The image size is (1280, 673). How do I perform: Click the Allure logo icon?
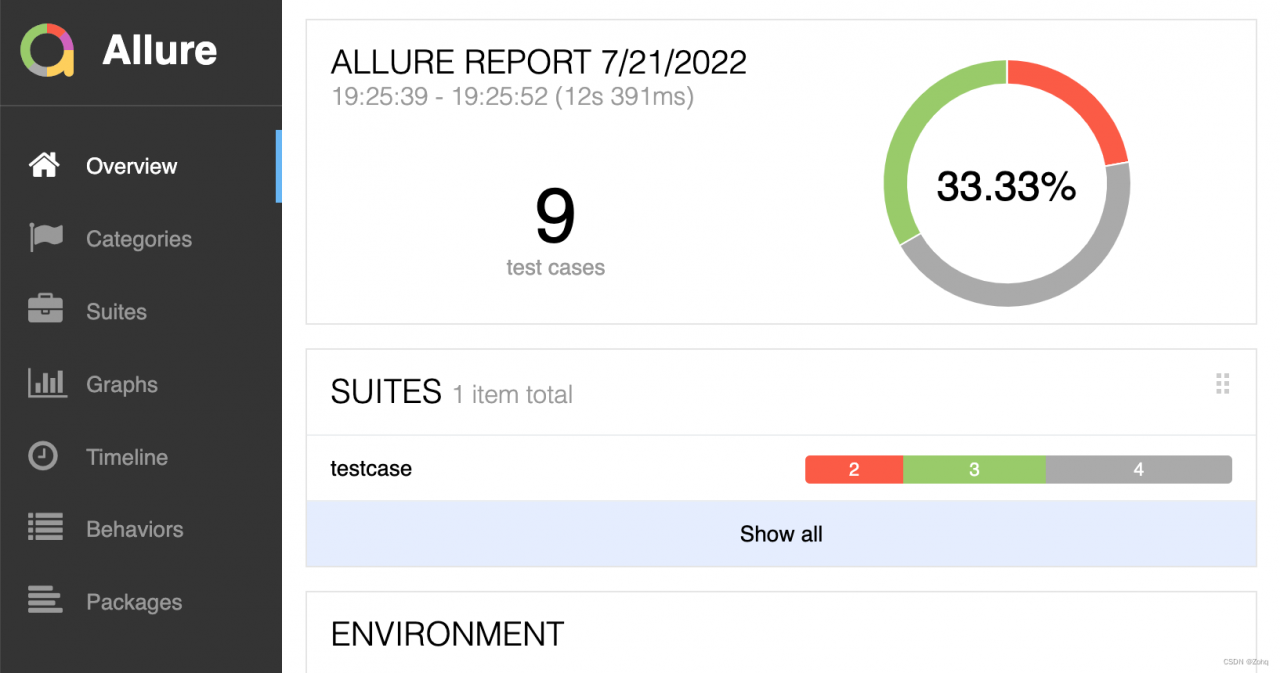click(x=47, y=50)
